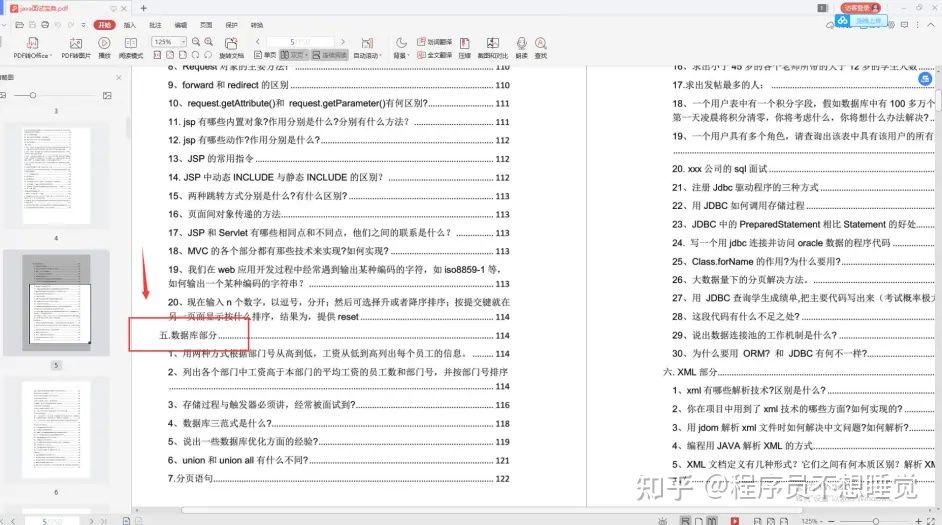Select 单页 single-page view

(x=265, y=55)
